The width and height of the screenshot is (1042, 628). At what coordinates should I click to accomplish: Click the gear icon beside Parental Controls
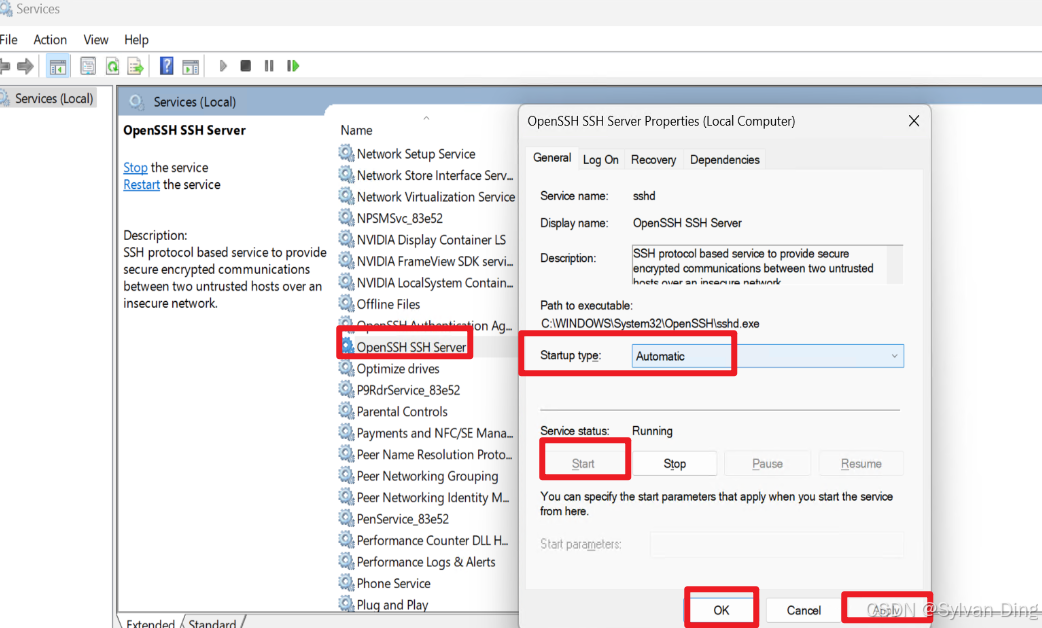coord(346,411)
